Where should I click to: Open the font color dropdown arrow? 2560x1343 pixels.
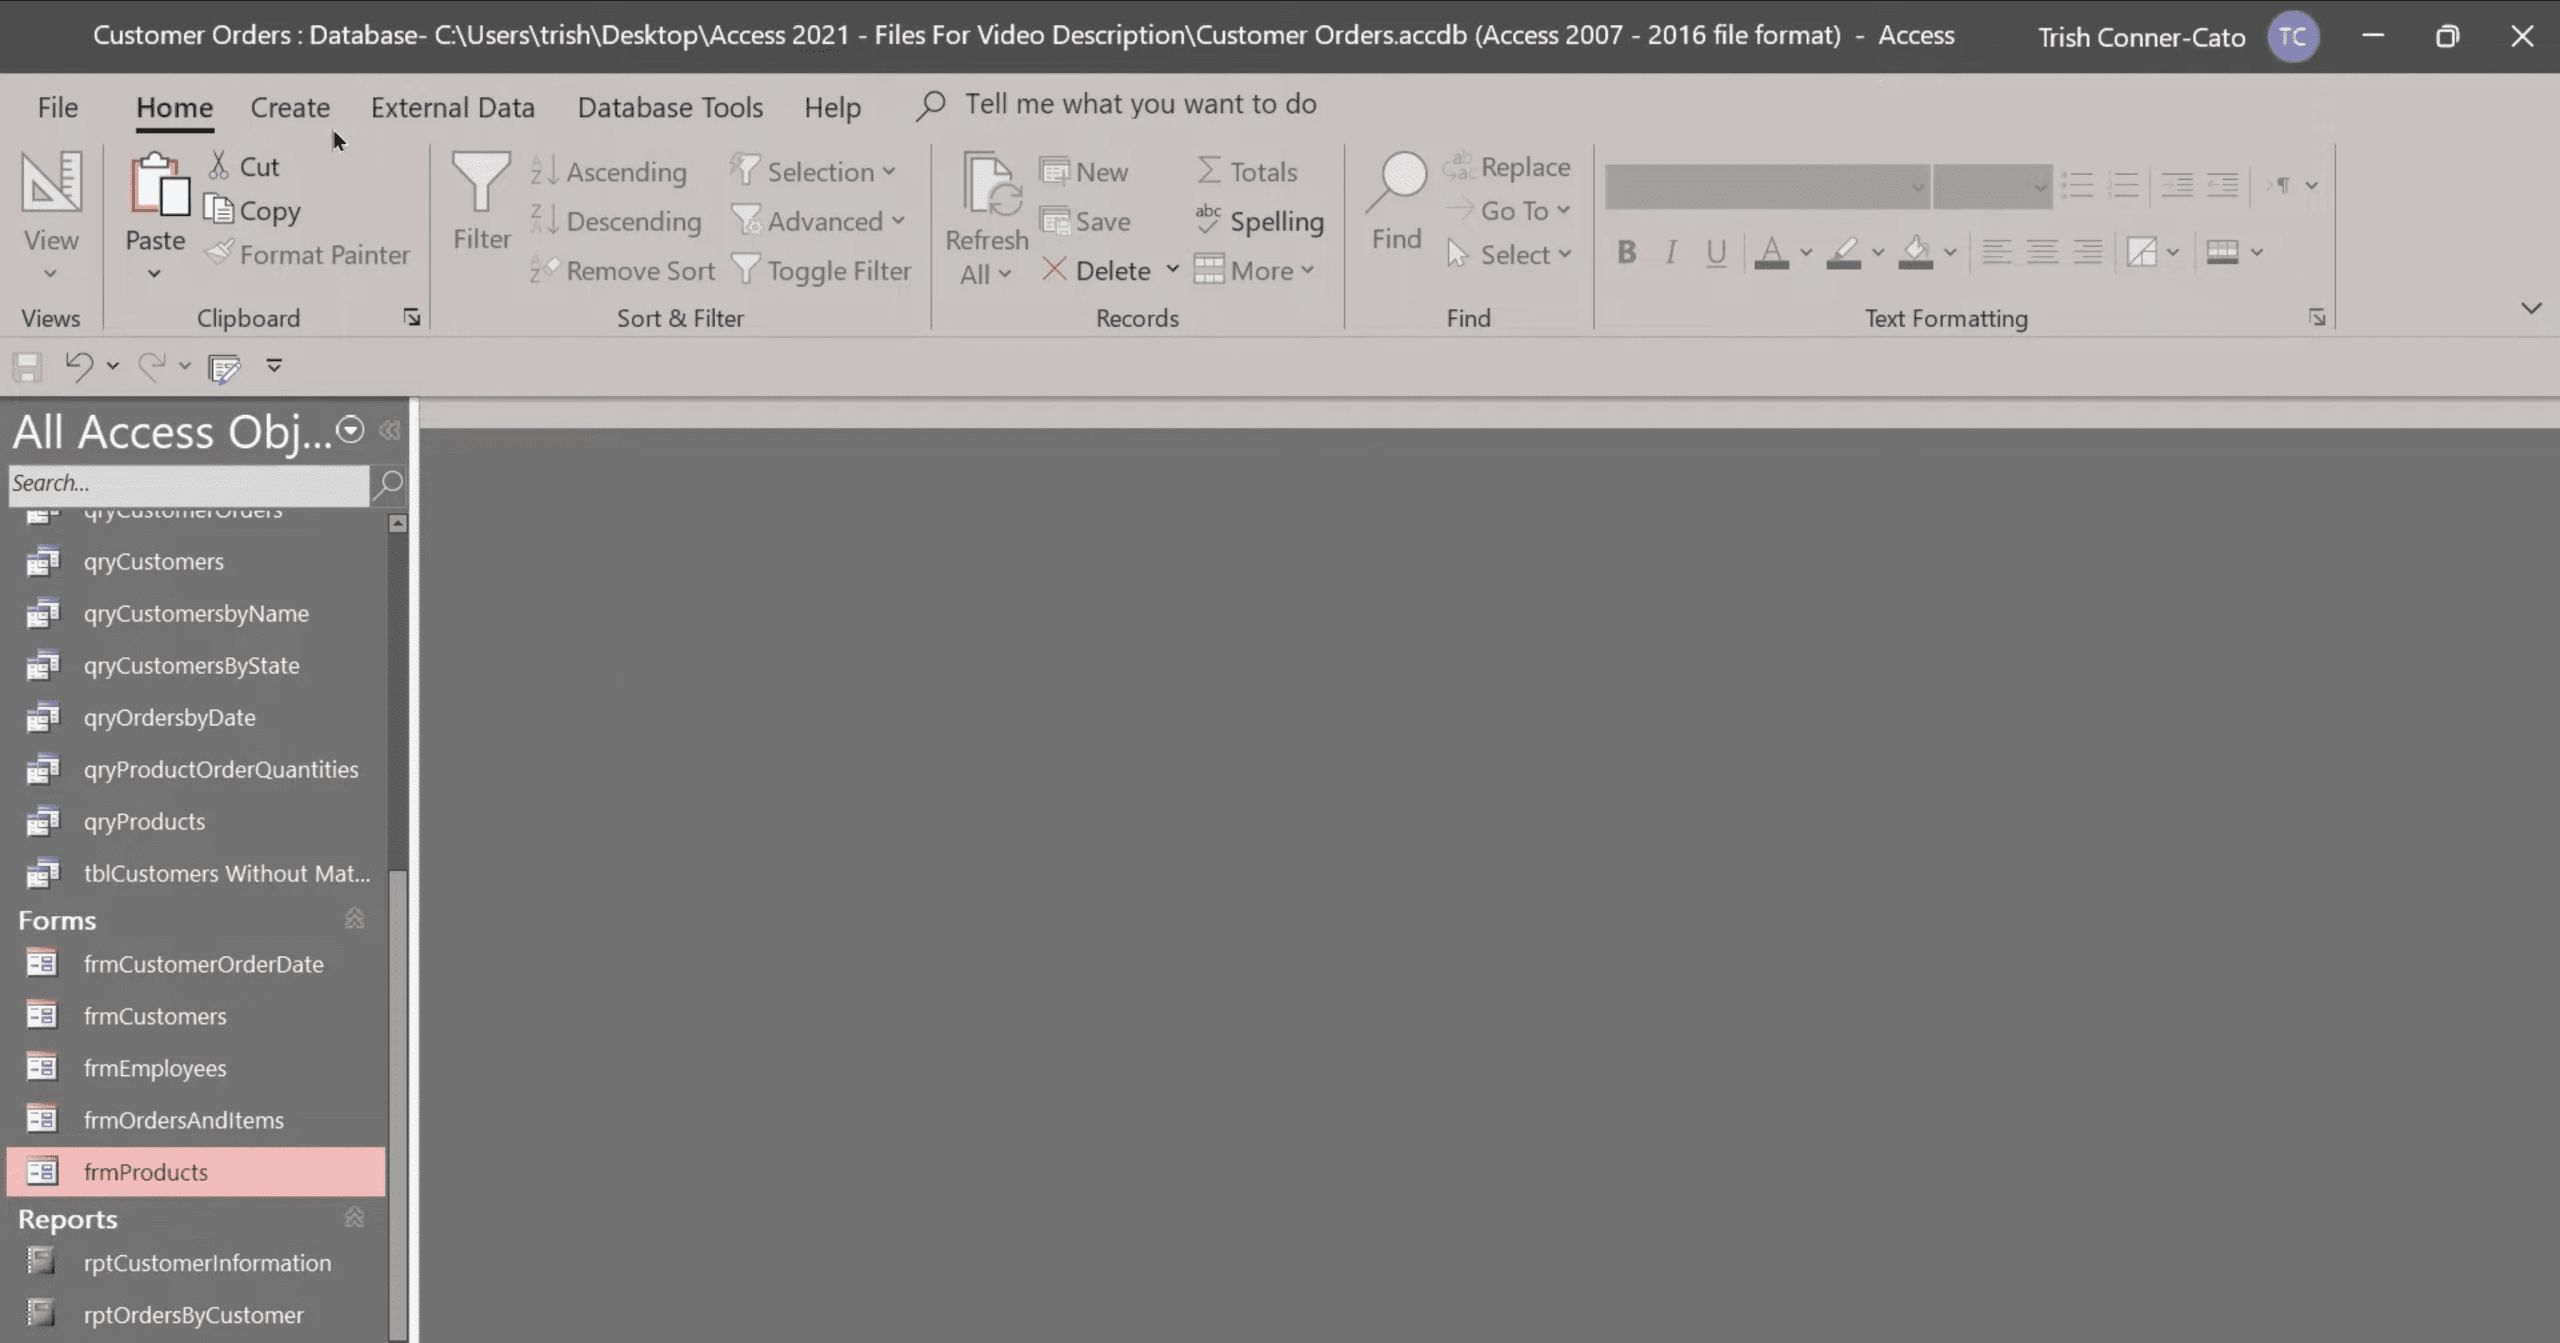[x=1806, y=252]
